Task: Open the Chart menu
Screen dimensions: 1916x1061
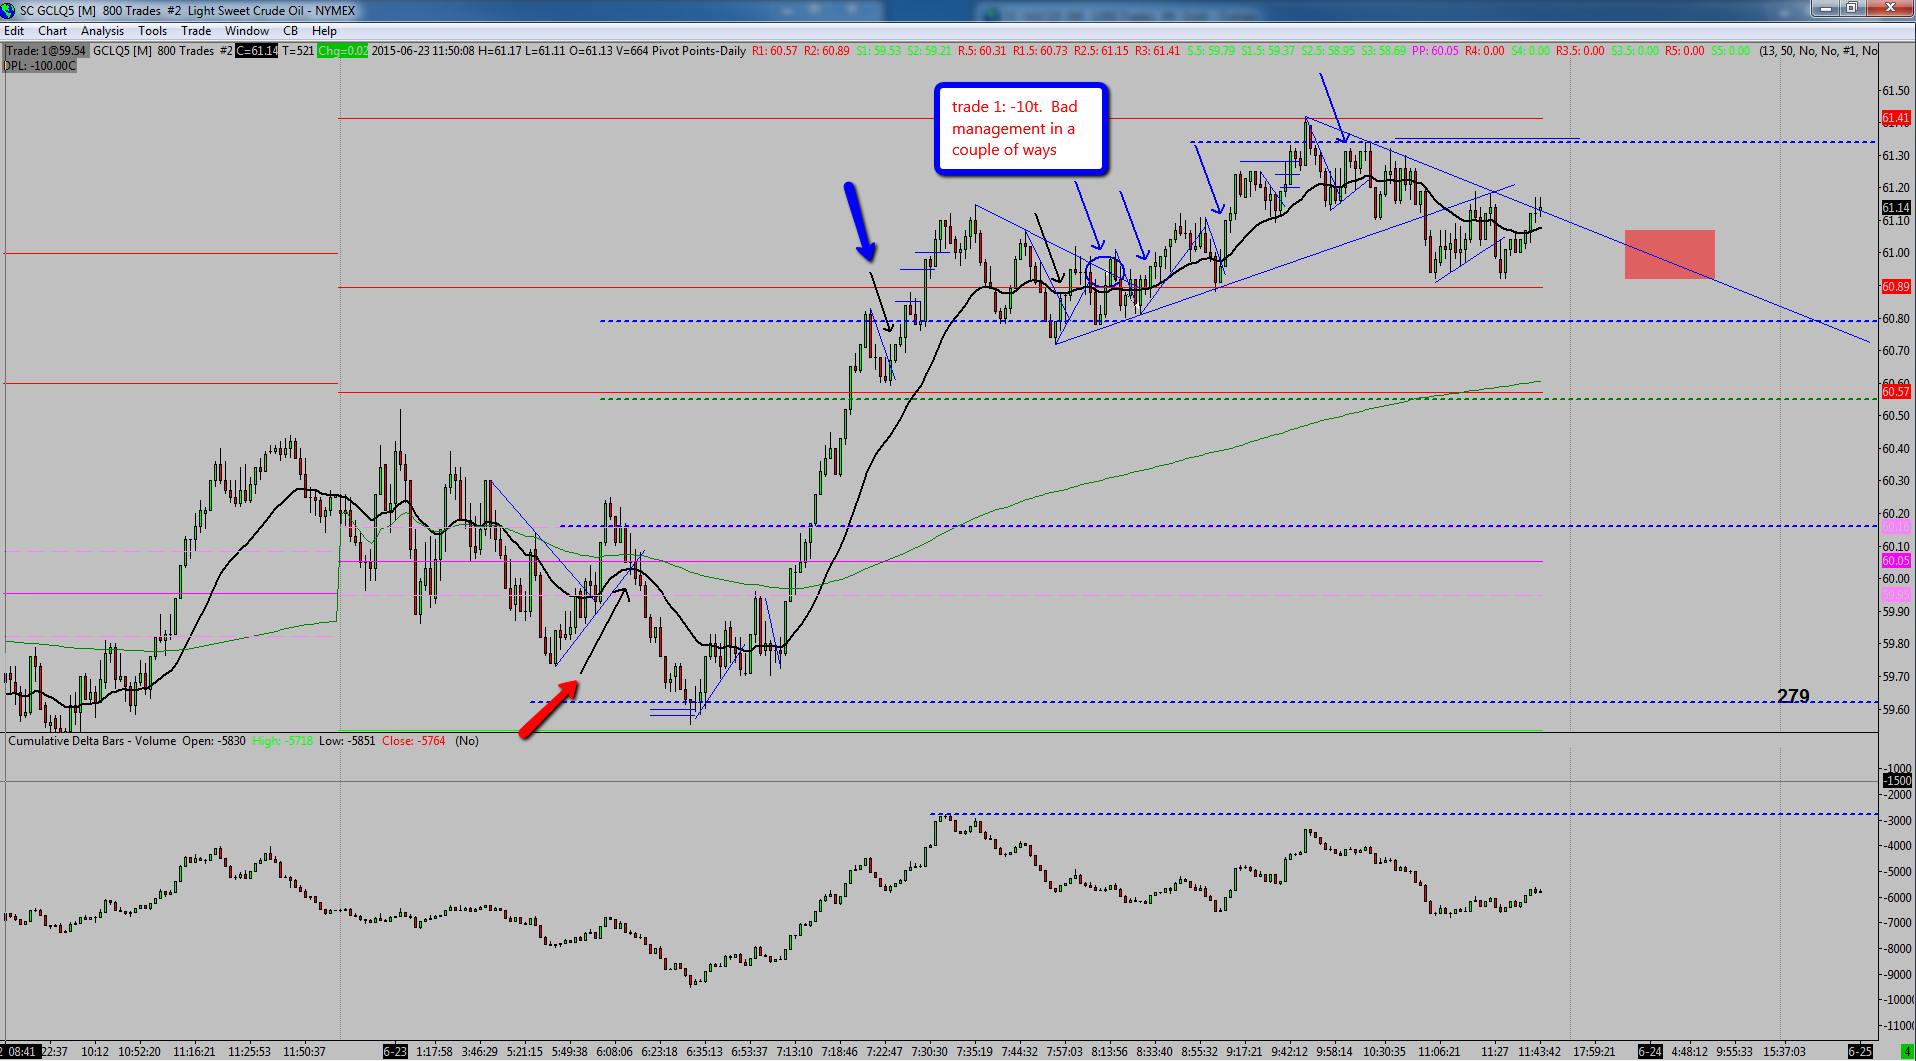Action: 52,31
